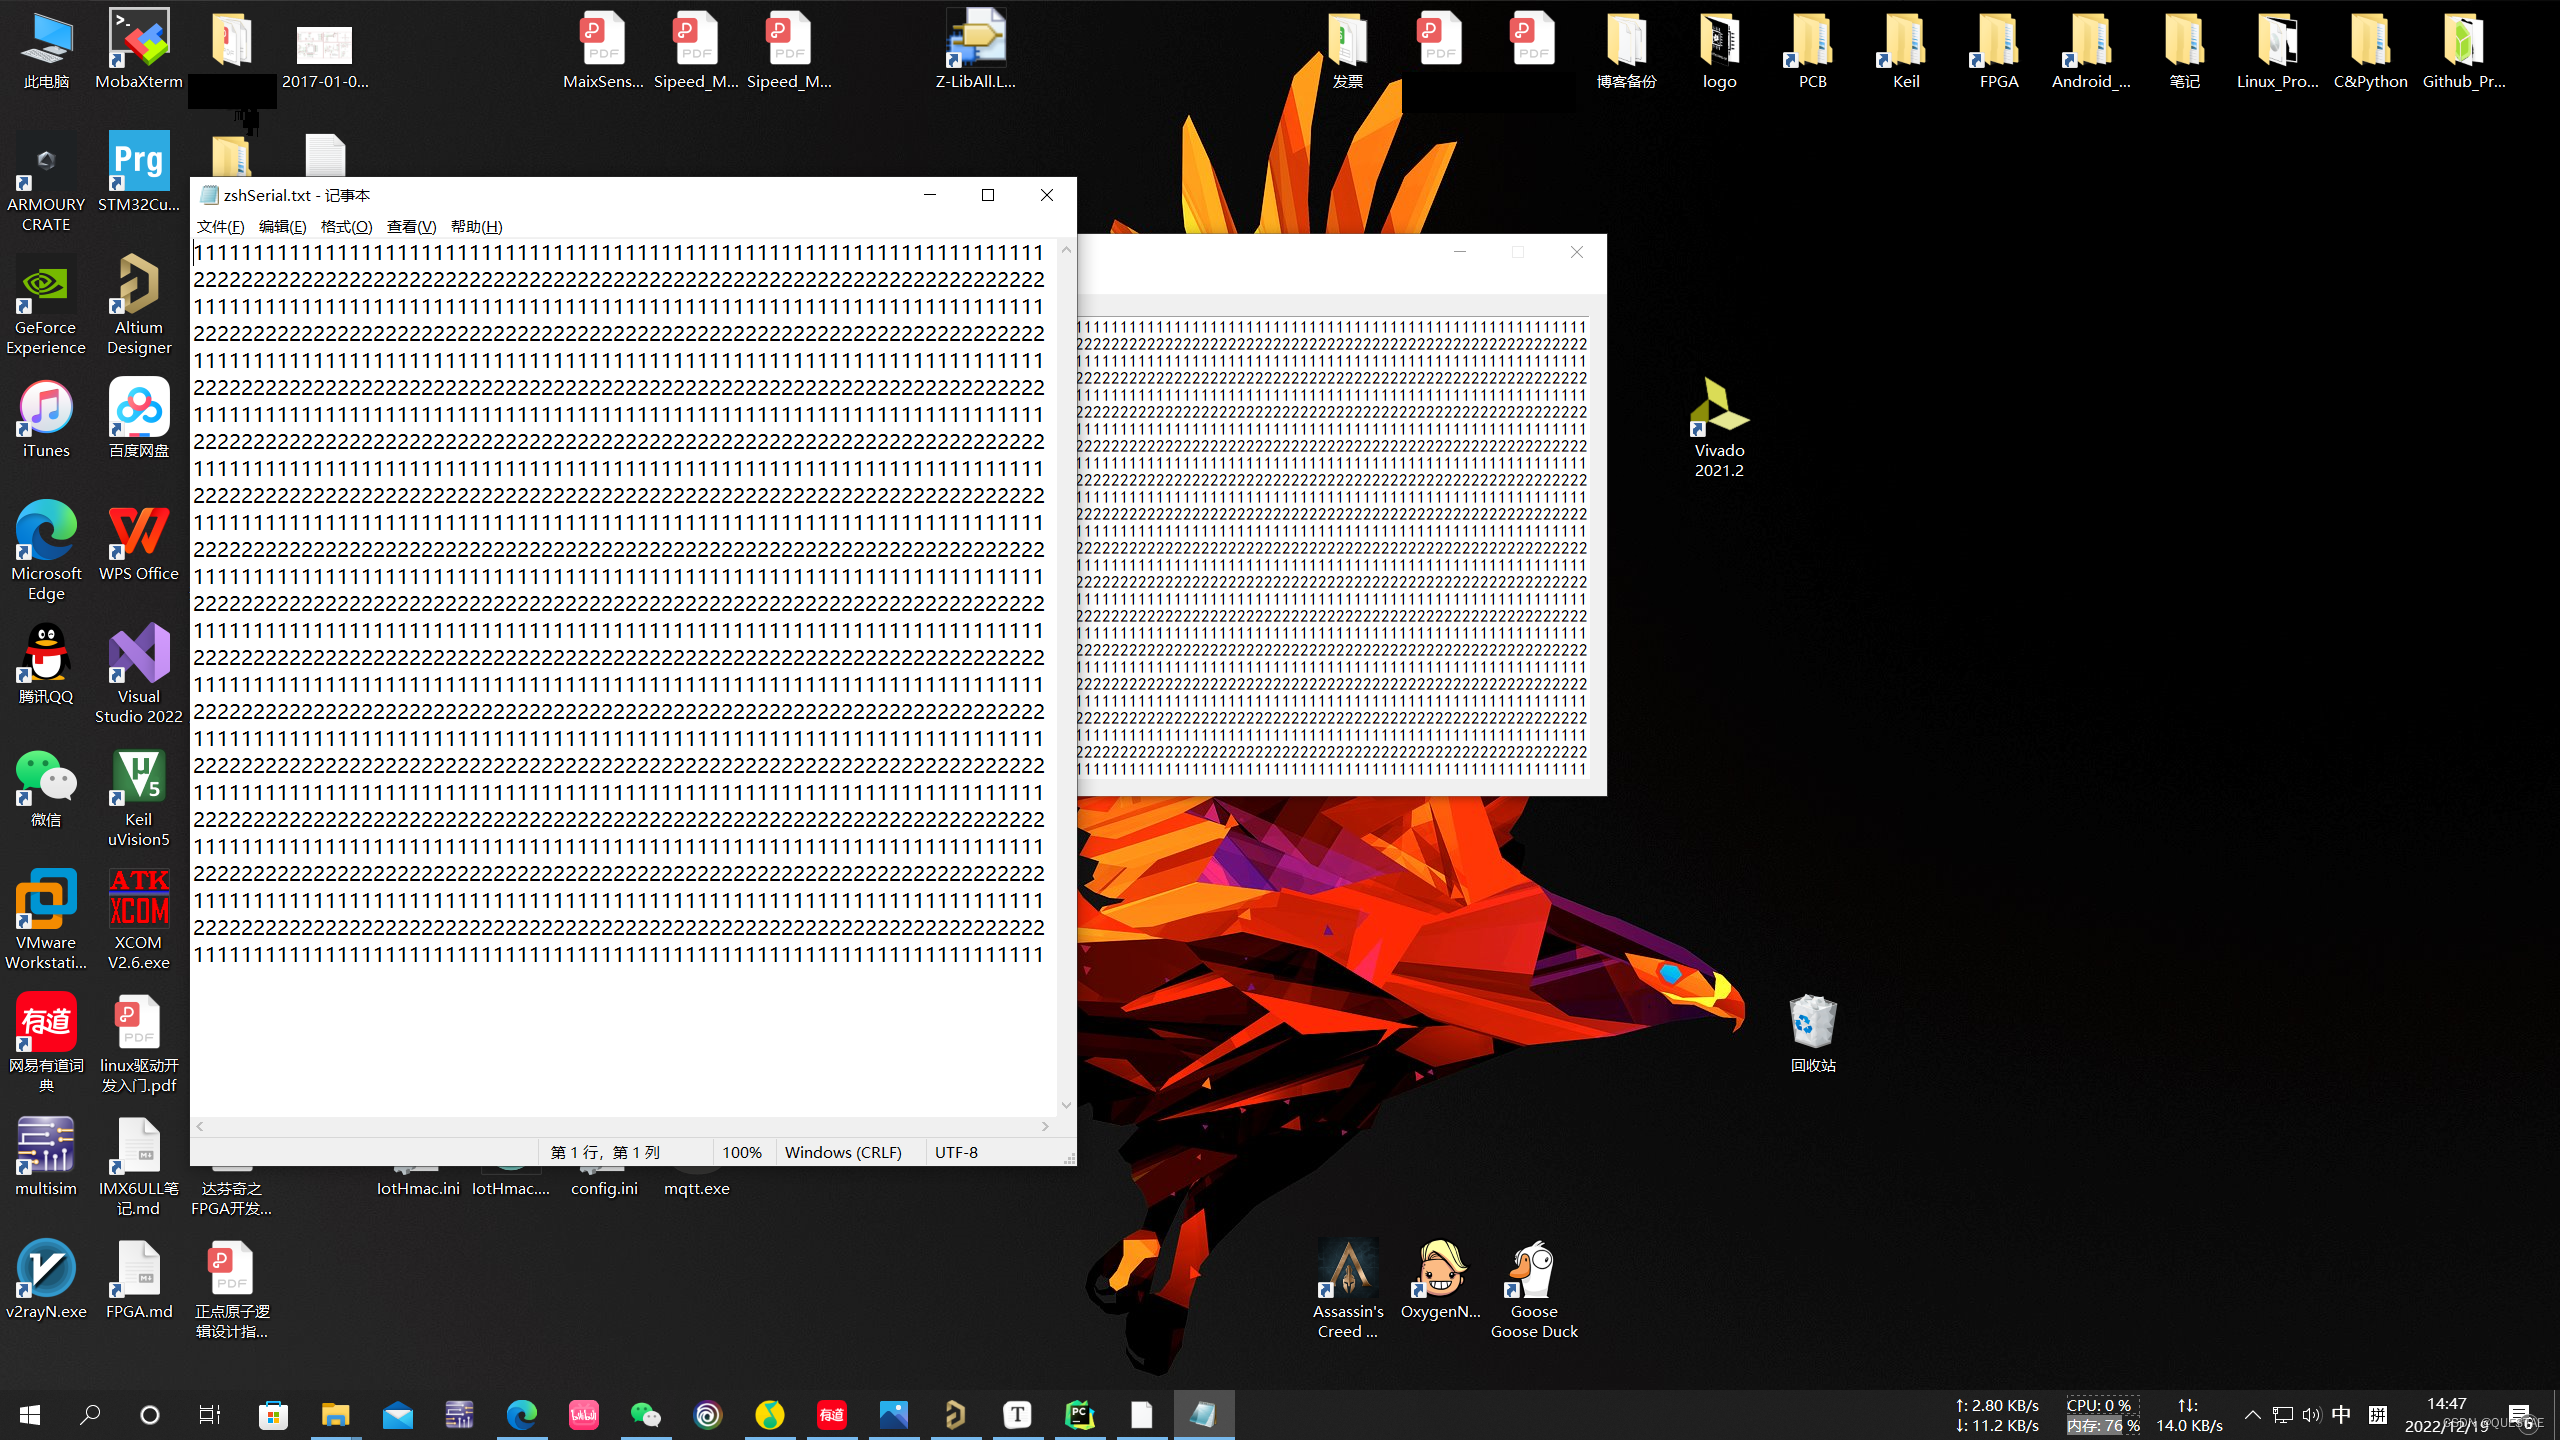Image resolution: width=2560 pixels, height=1440 pixels.
Task: Click Notepad horizontal scrollbar right arrow
Action: click(x=1045, y=1127)
